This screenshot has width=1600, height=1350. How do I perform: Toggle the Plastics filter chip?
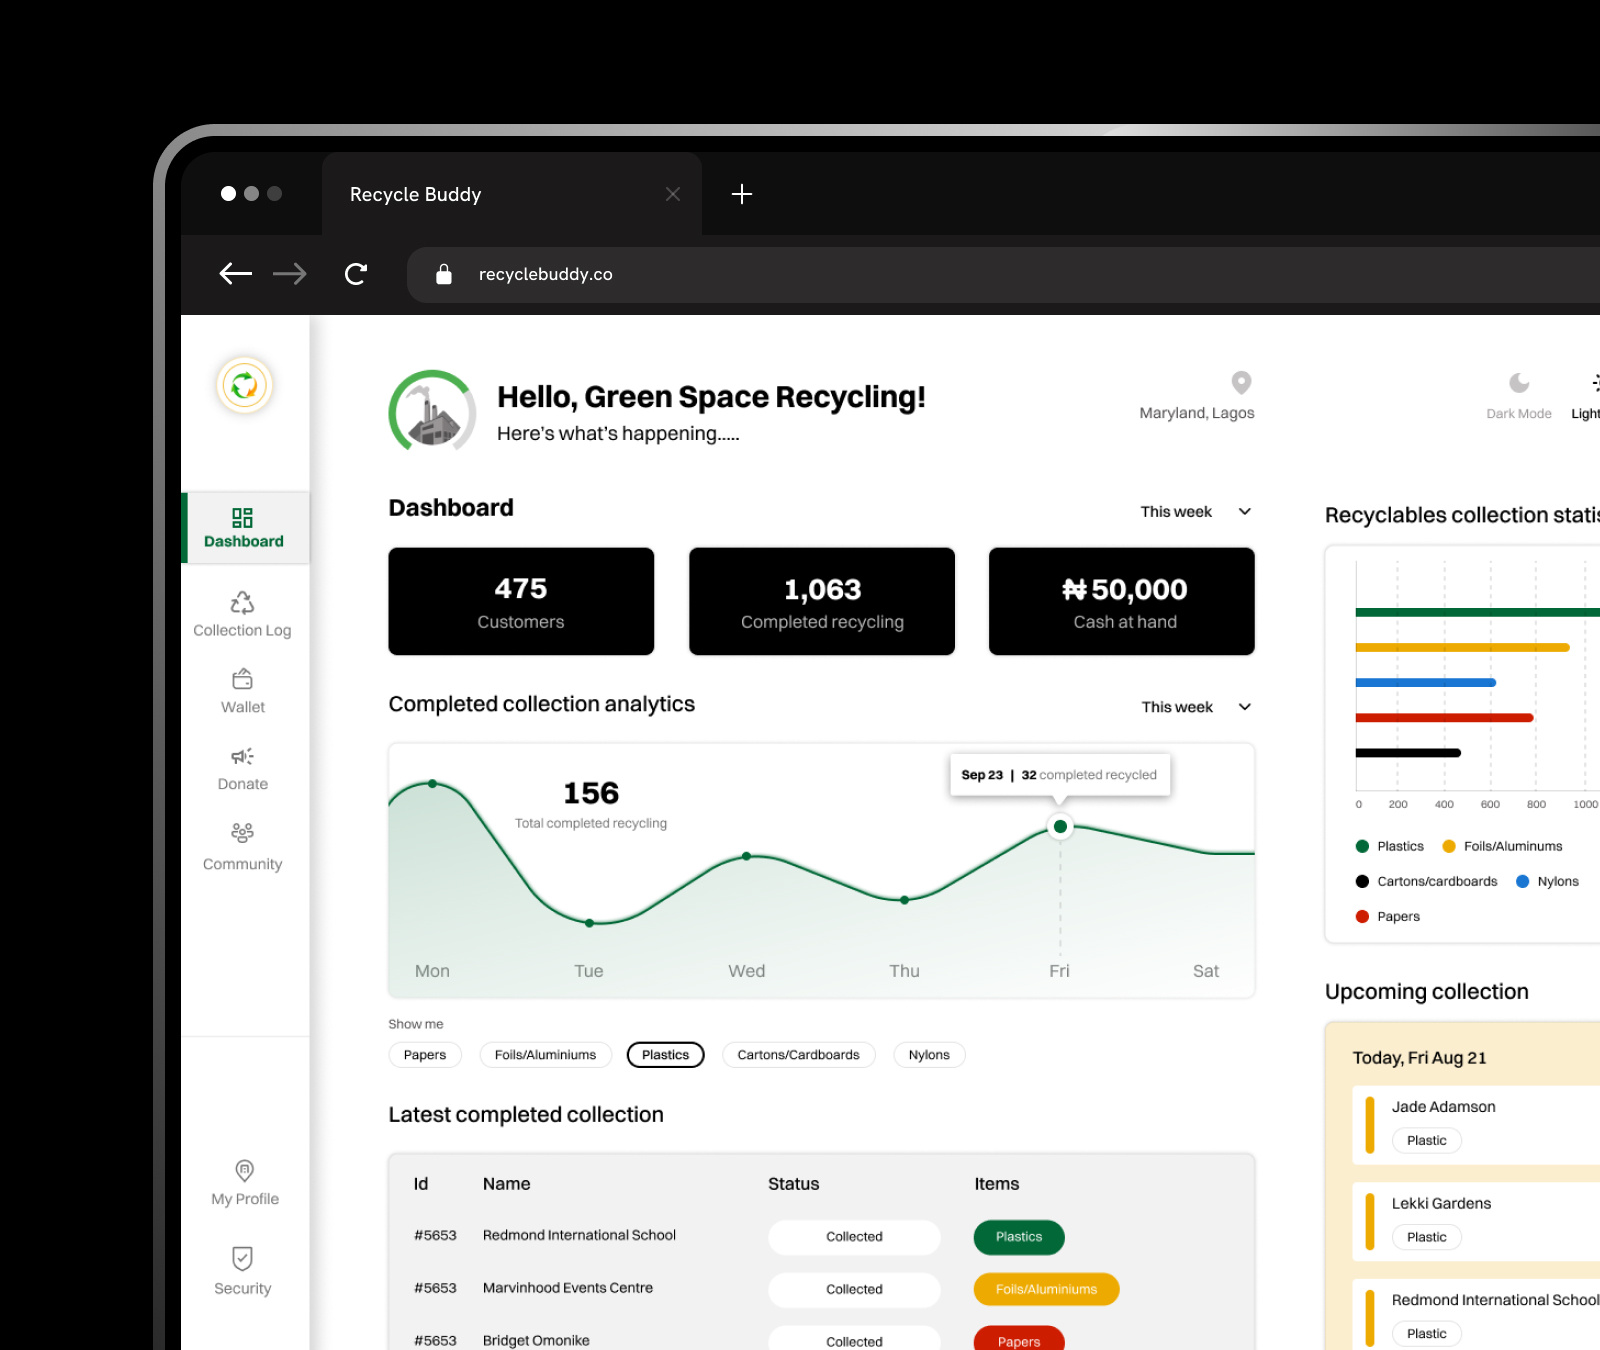pos(666,1055)
